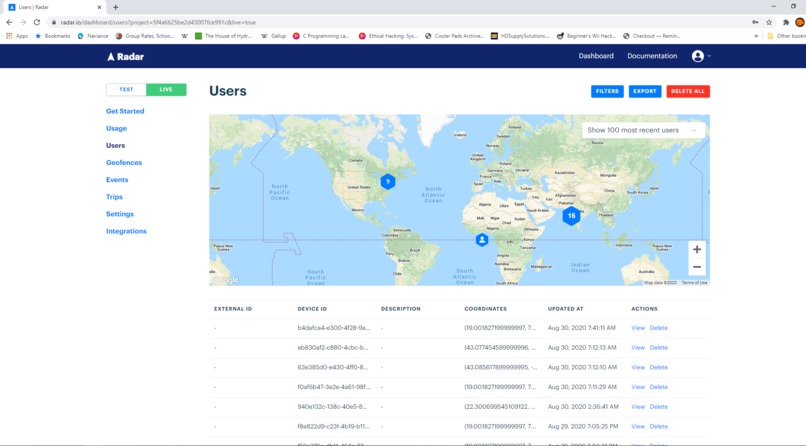Click the UPDATED AT column header

tap(565, 309)
